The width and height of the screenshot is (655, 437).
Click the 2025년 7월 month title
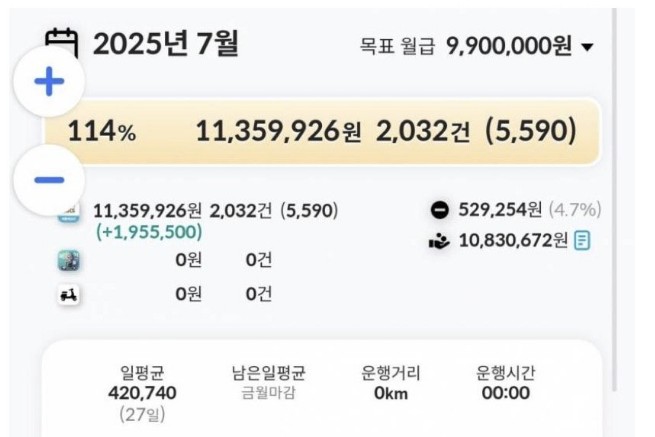166,45
